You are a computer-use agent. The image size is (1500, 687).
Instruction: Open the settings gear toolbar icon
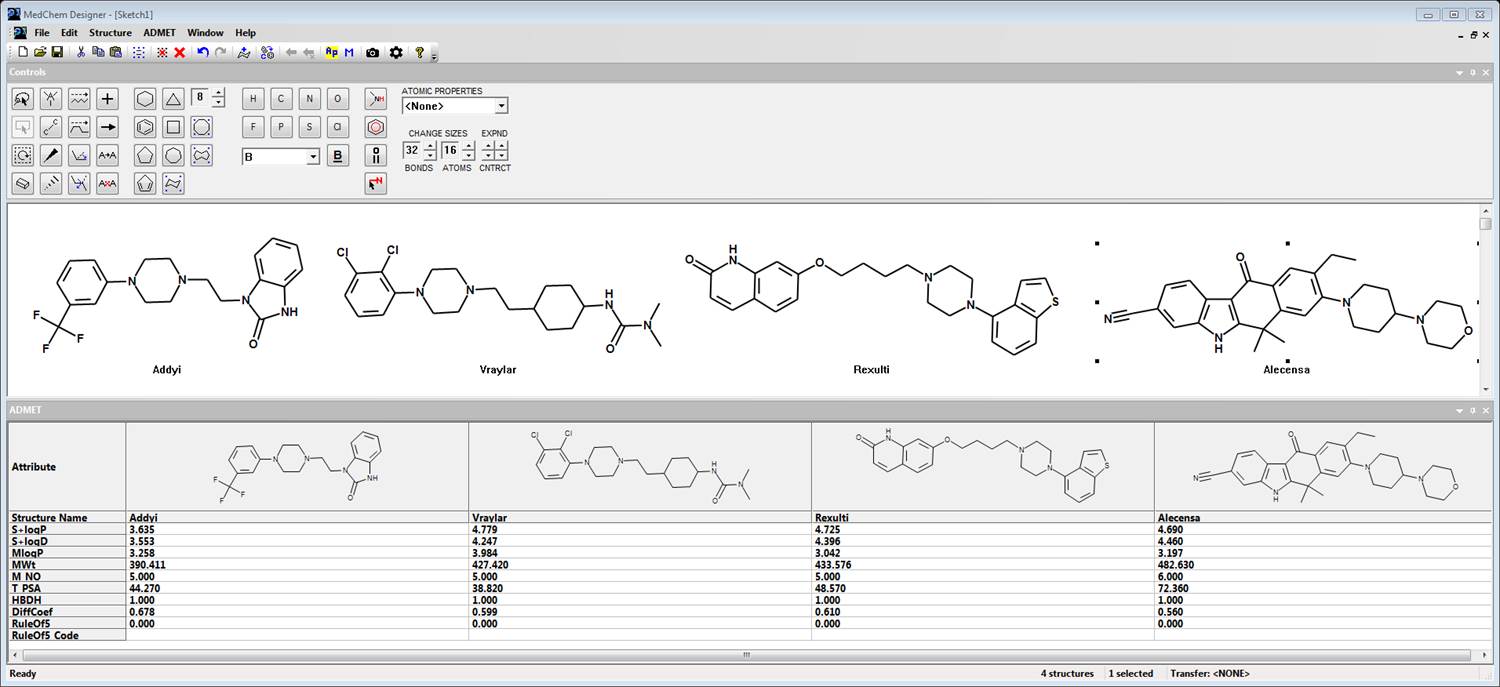coord(396,52)
